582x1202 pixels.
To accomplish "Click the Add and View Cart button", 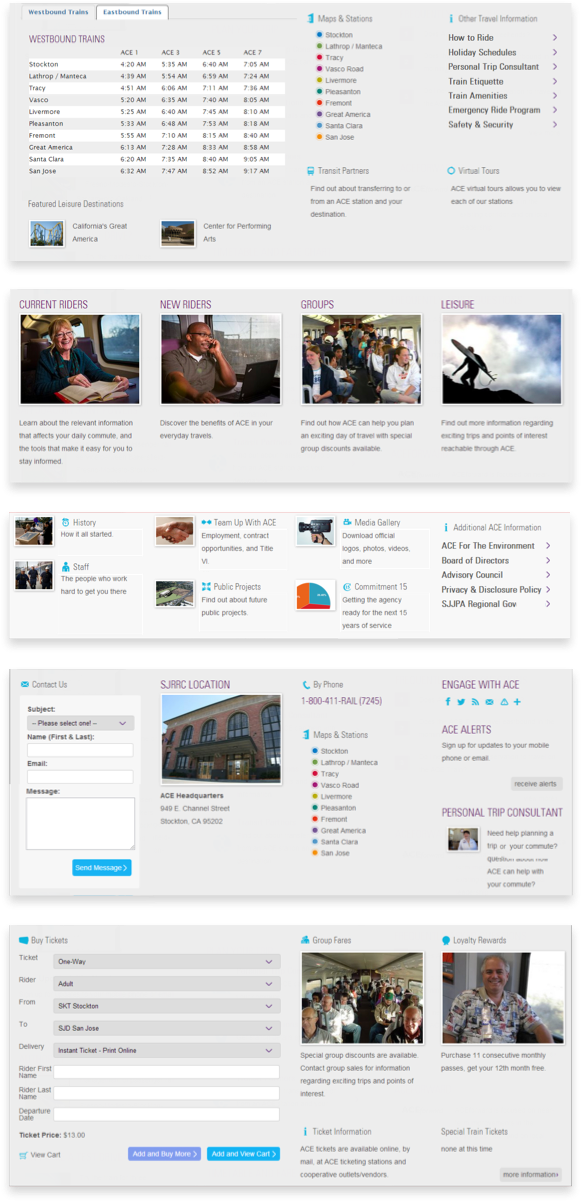I will pos(243,1154).
